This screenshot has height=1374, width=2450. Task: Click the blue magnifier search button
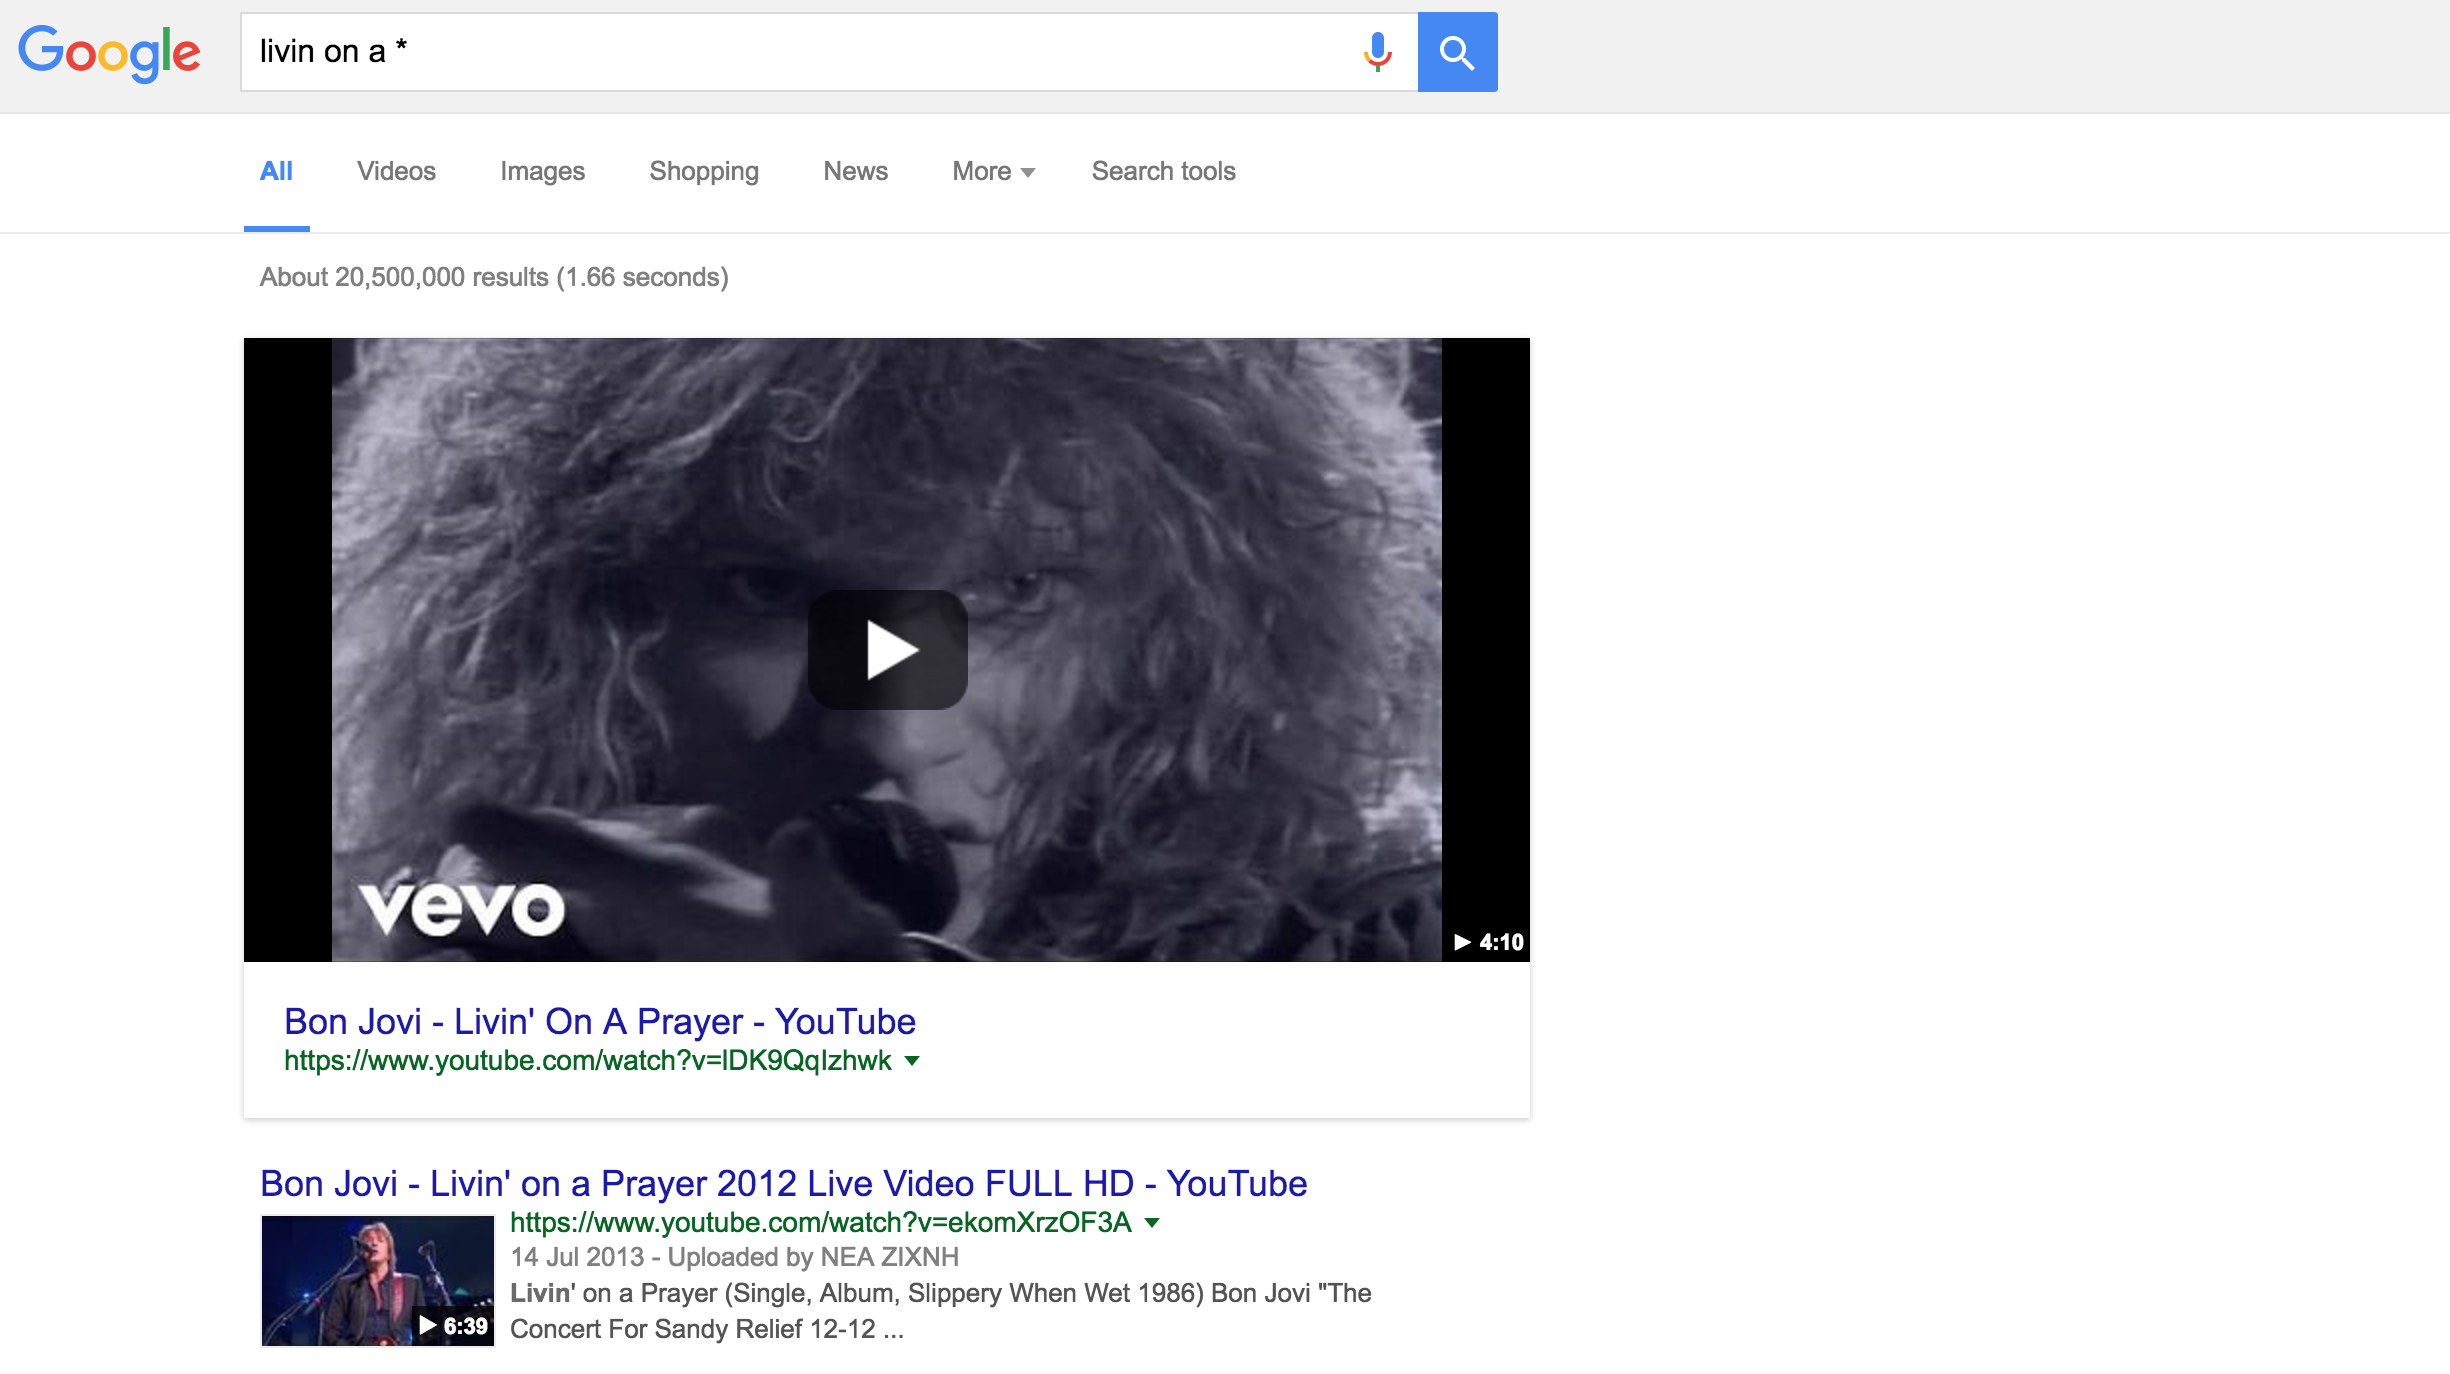(x=1457, y=52)
